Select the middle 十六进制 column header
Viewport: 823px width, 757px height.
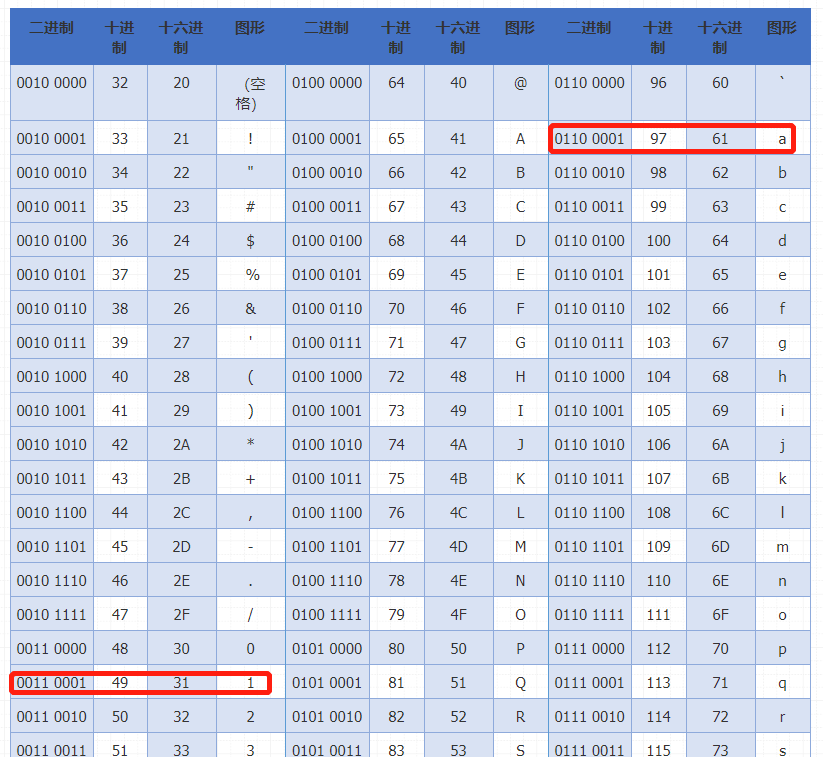[x=458, y=37]
